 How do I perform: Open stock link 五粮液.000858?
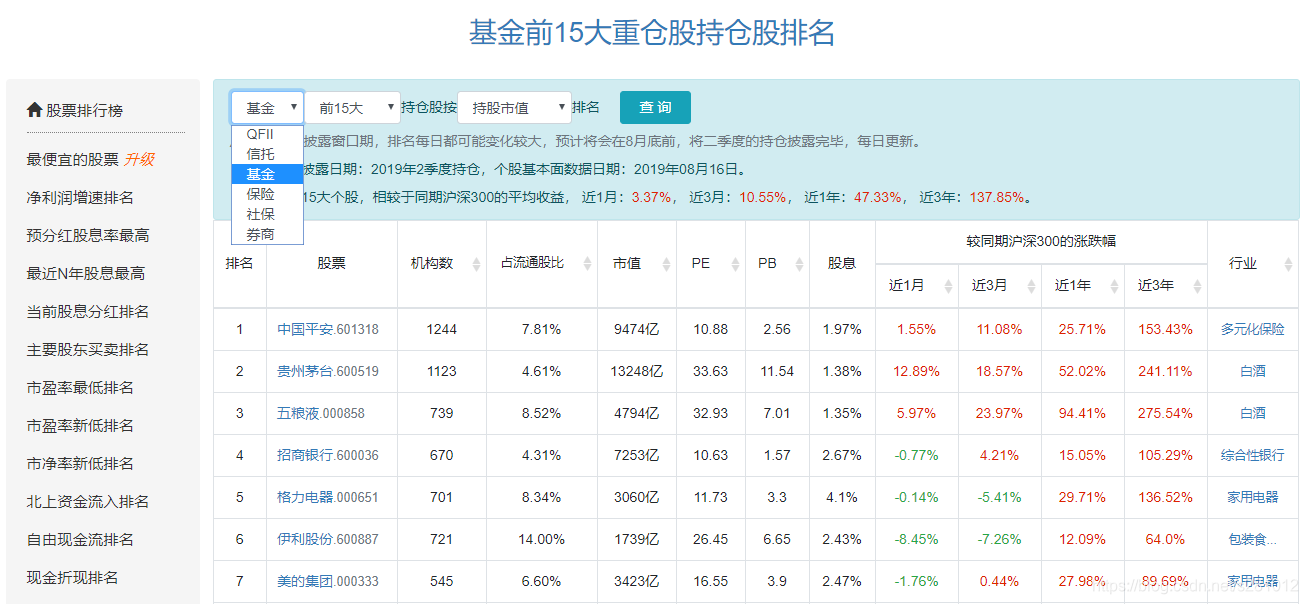tap(321, 413)
